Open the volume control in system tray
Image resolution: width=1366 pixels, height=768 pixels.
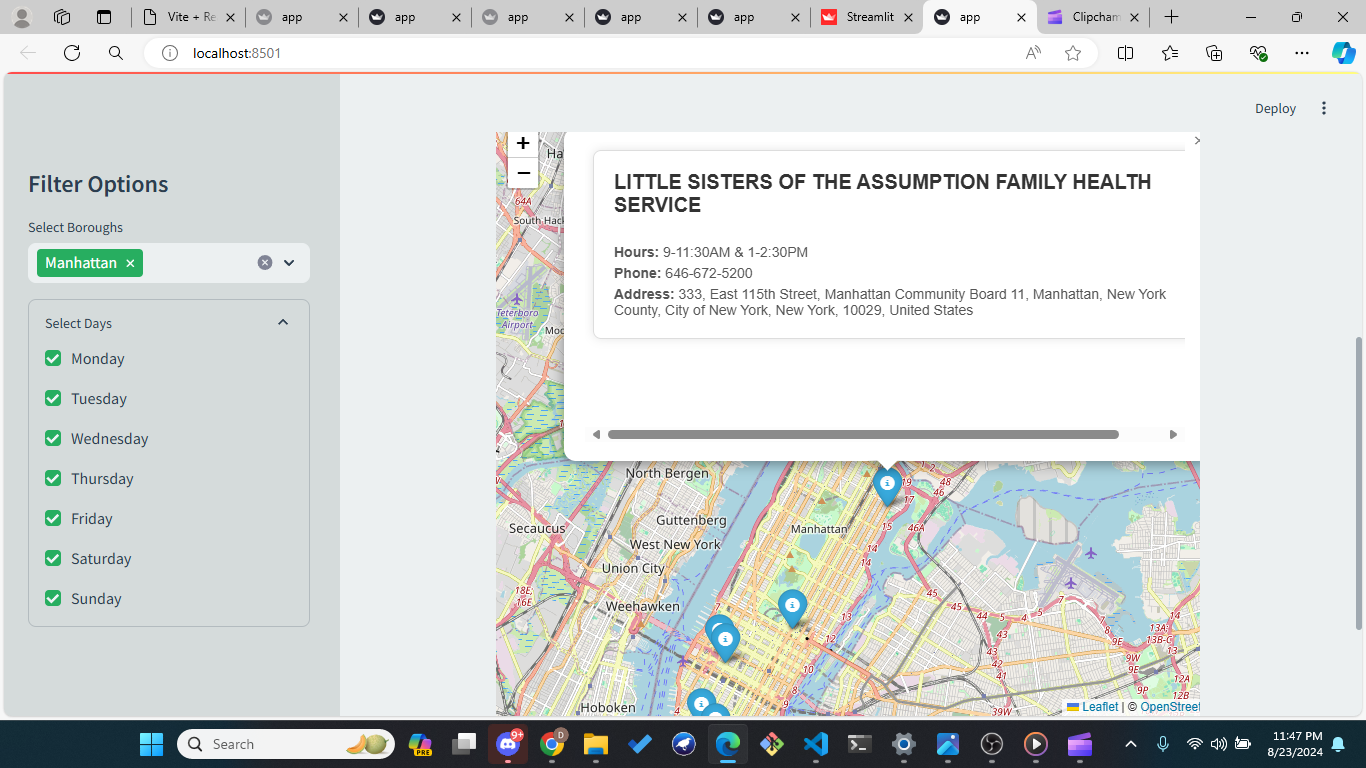pyautogui.click(x=1218, y=744)
